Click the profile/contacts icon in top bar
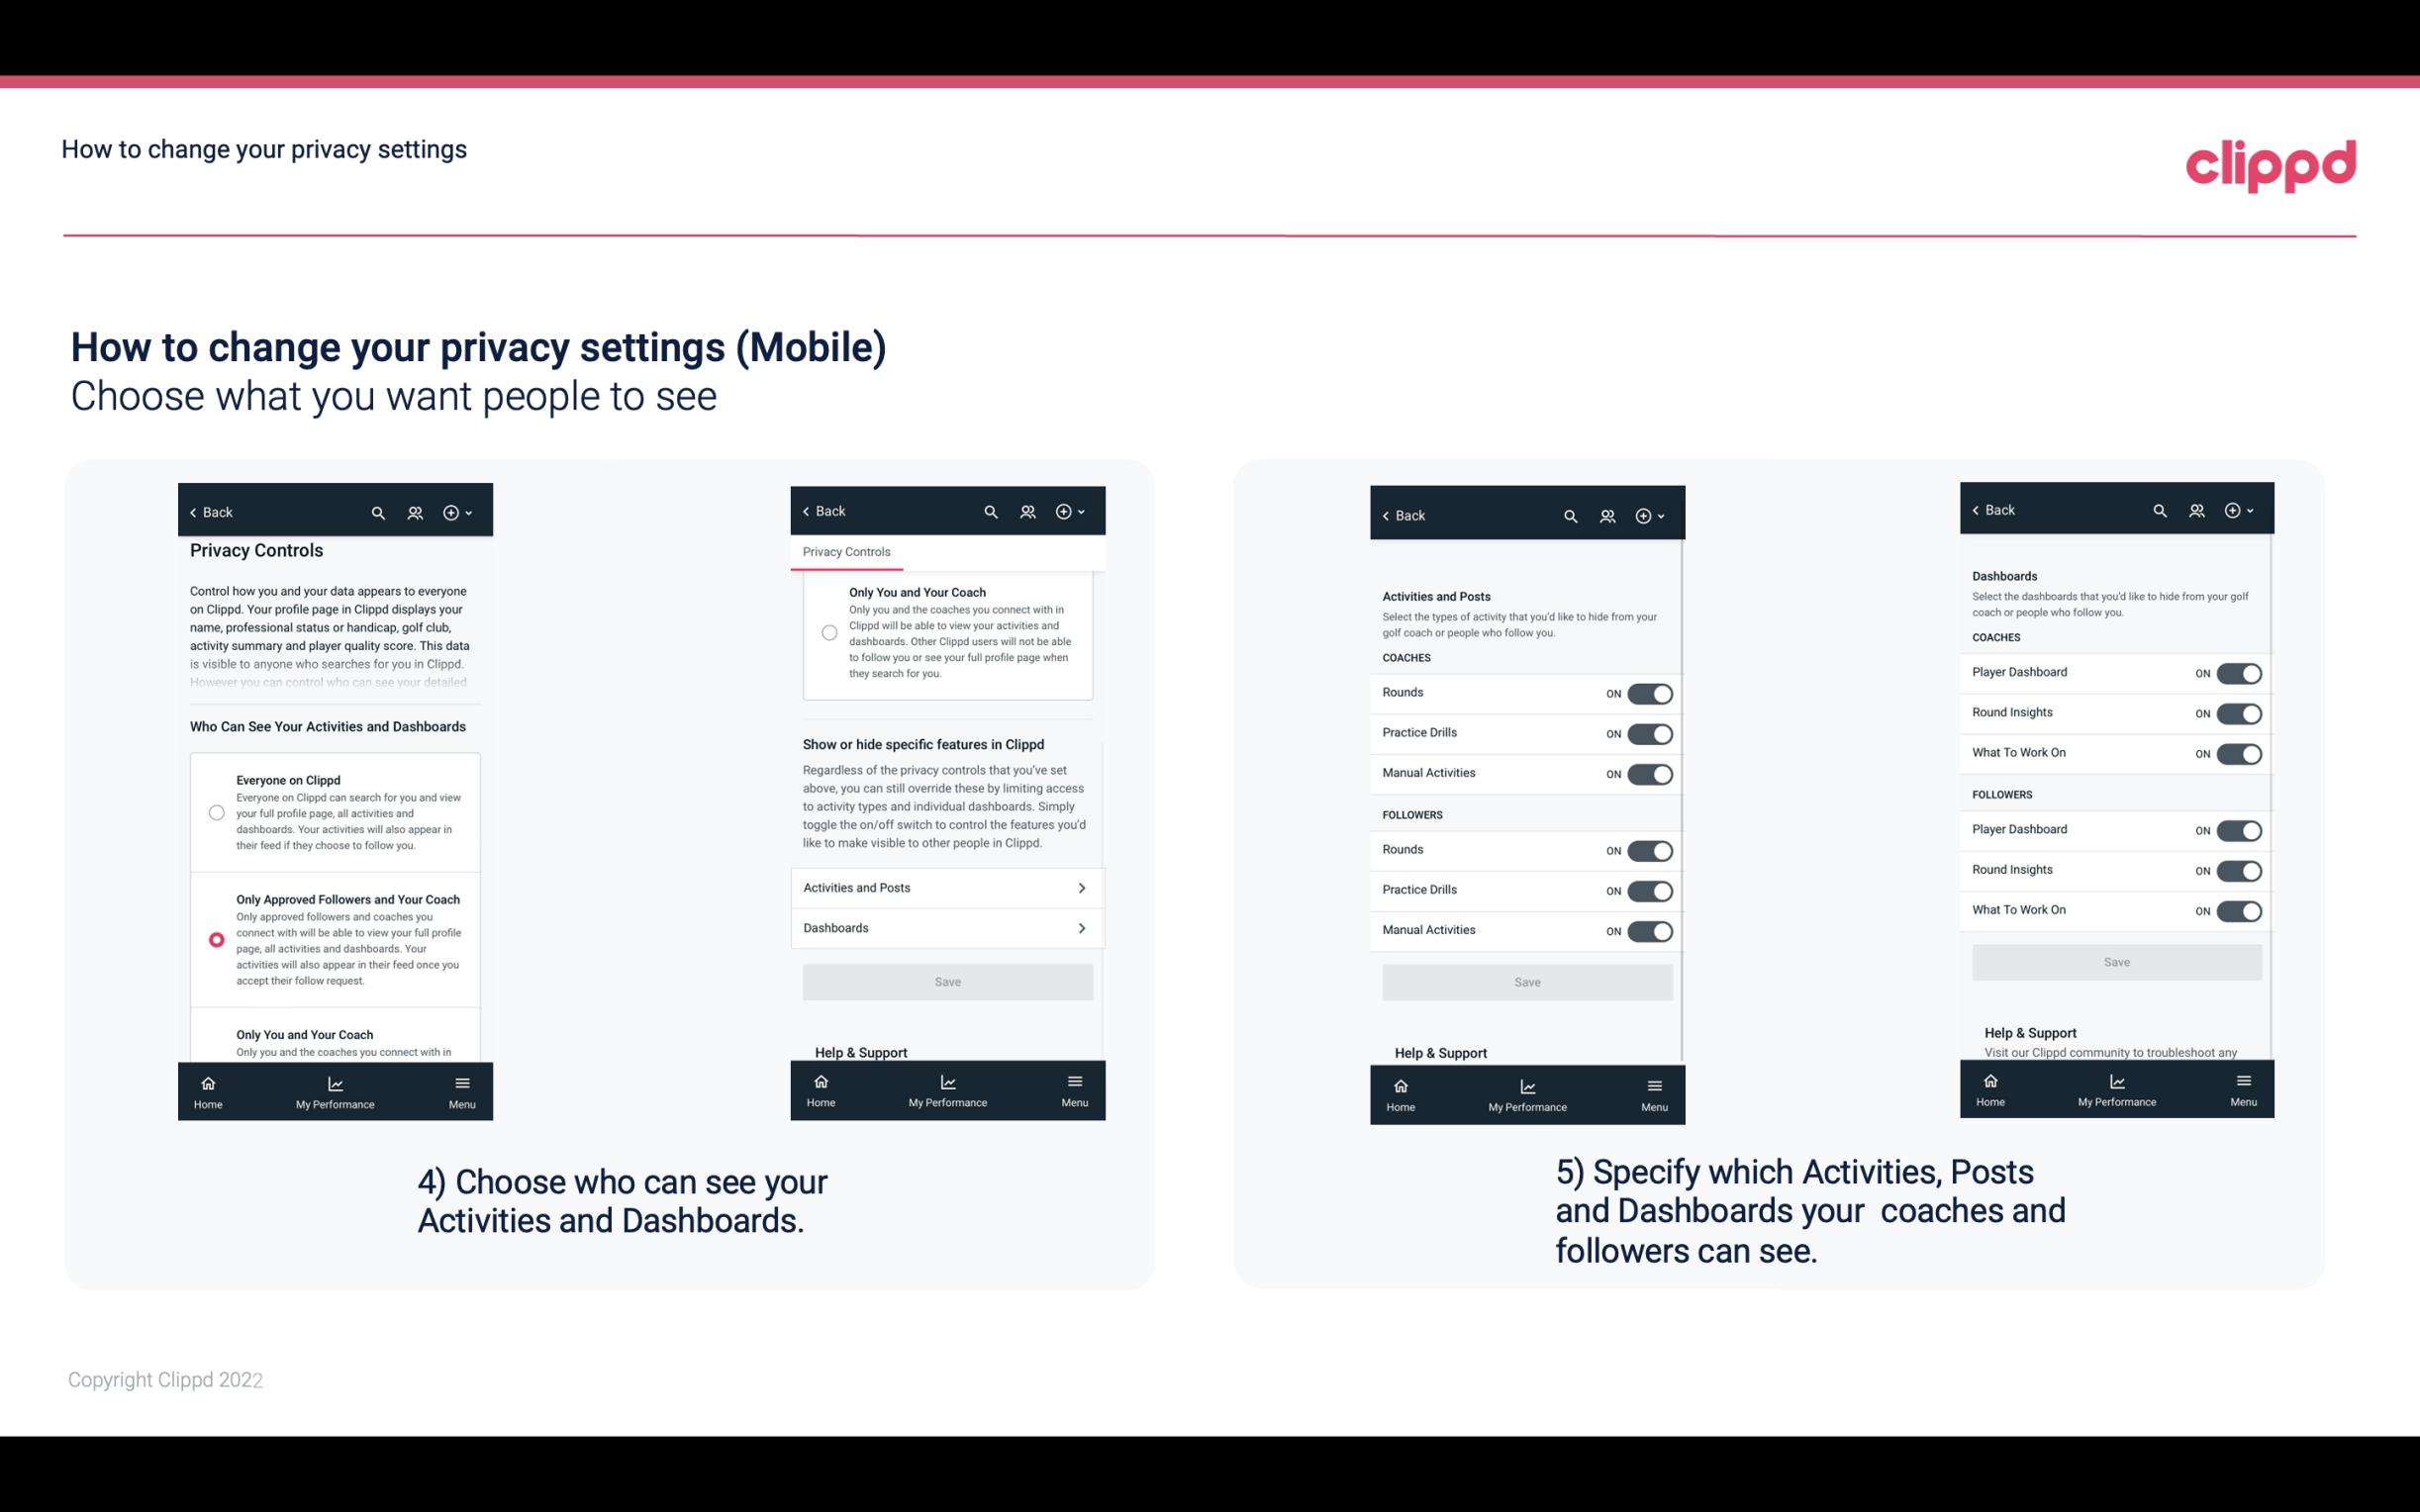 [x=415, y=513]
